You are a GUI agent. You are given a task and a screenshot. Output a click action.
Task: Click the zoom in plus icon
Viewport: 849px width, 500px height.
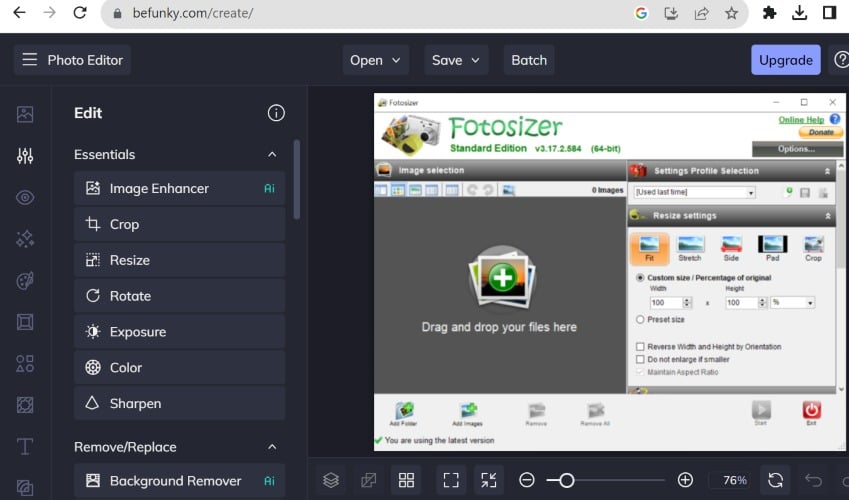point(685,480)
